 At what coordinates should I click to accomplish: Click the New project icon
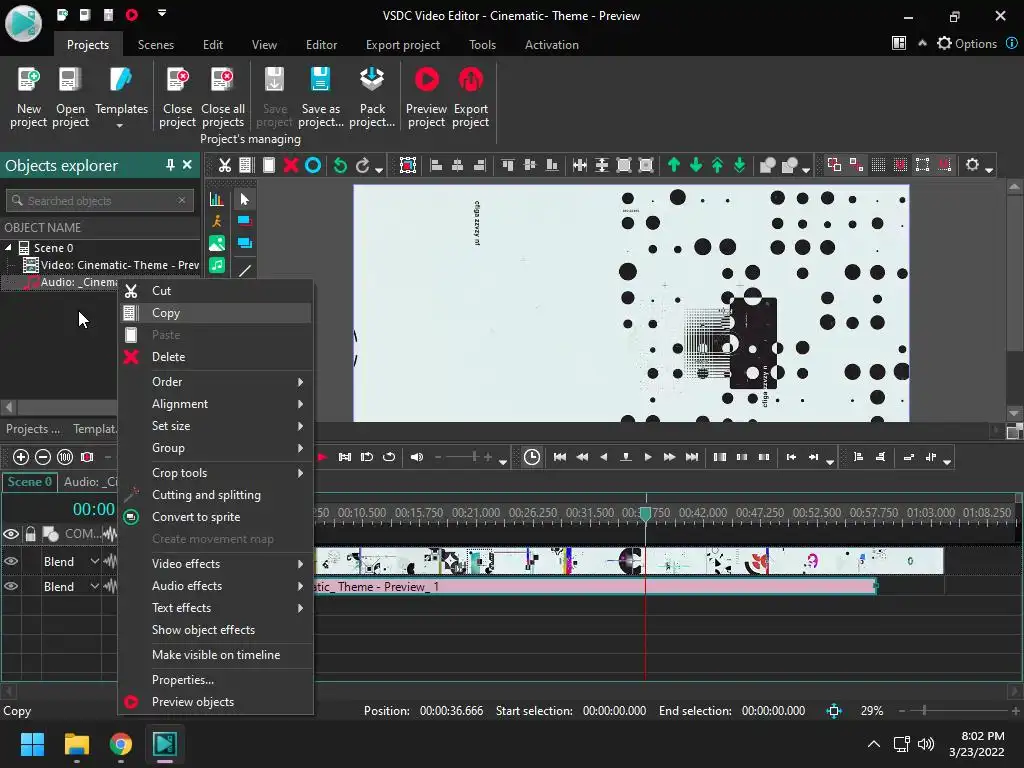coord(29,80)
